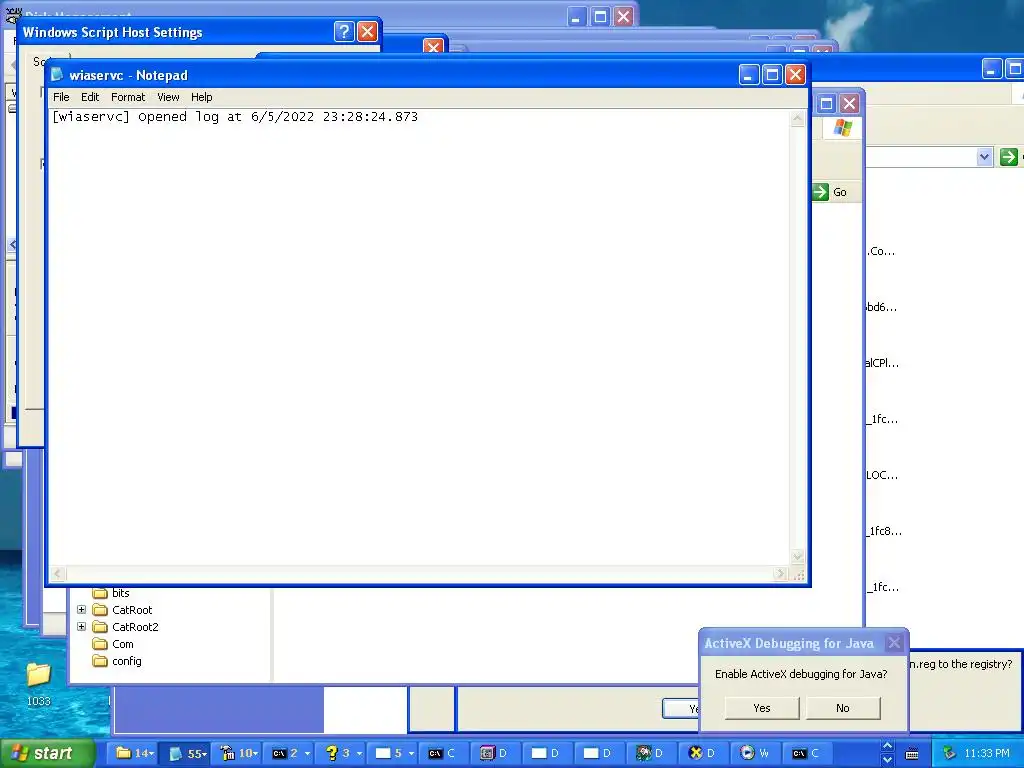Click the Windows flag logo in the toolbar
1024x768 pixels.
tap(842, 128)
